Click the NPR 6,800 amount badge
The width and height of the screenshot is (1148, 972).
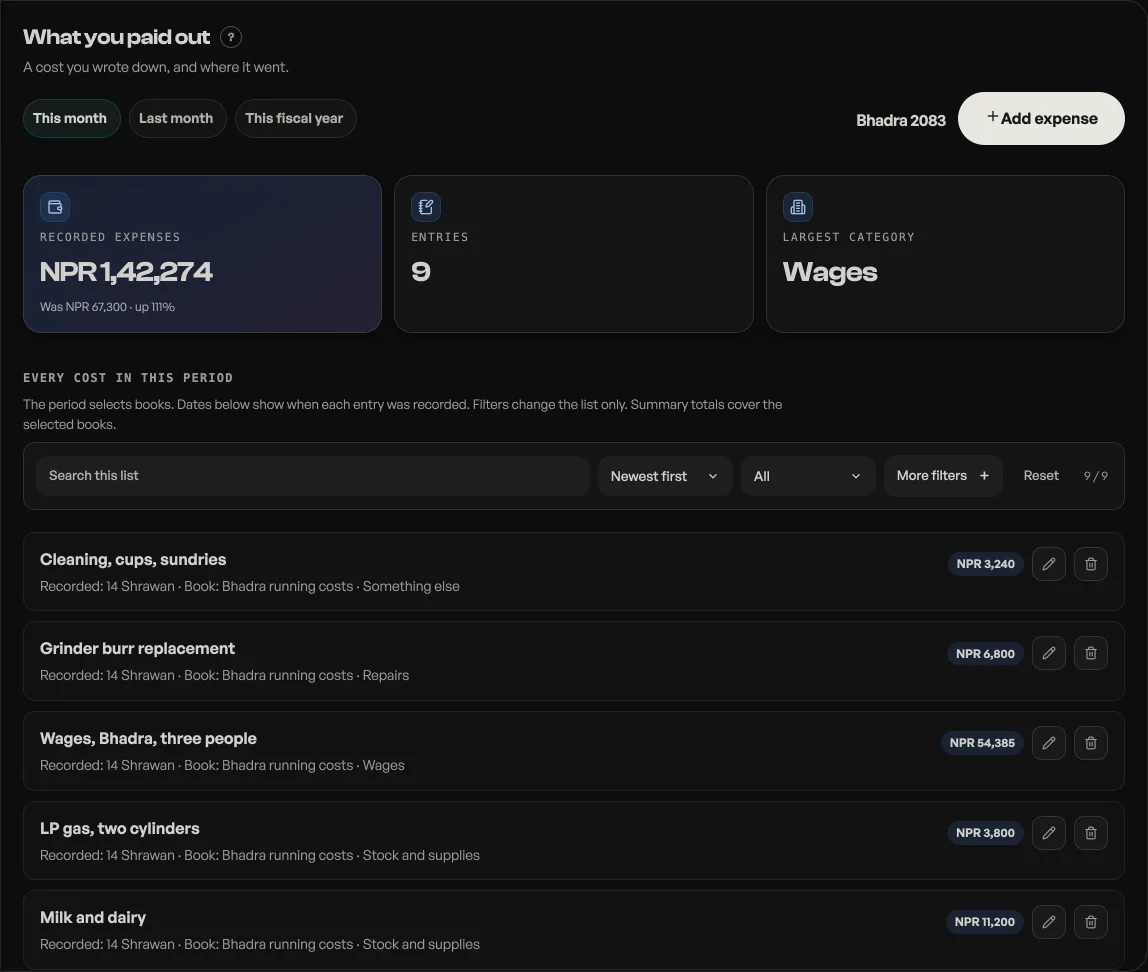point(985,654)
